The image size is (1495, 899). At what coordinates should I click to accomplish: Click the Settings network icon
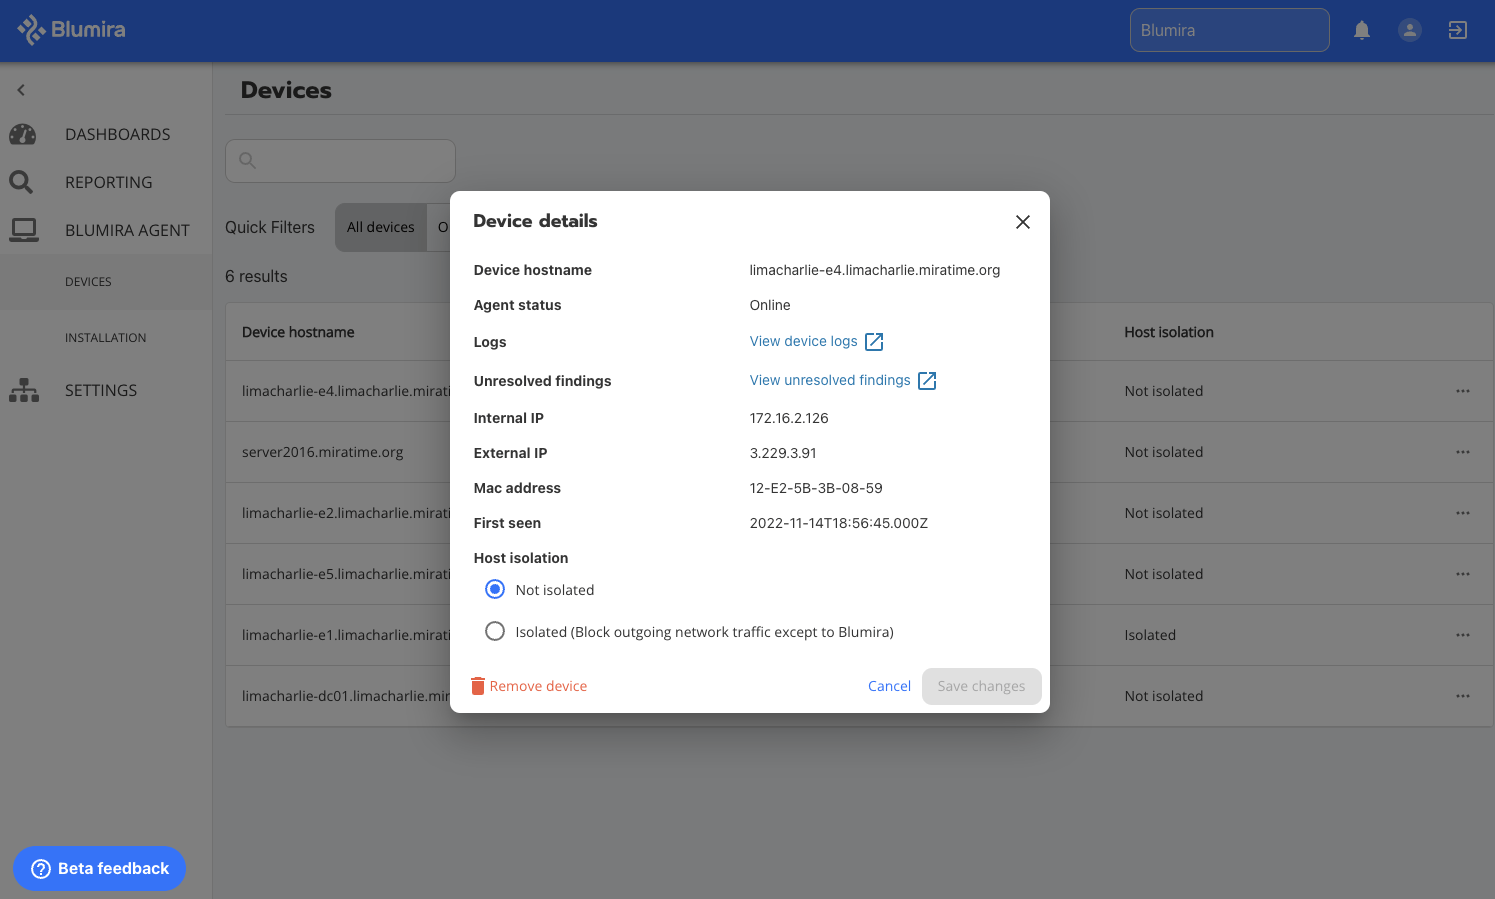23,390
